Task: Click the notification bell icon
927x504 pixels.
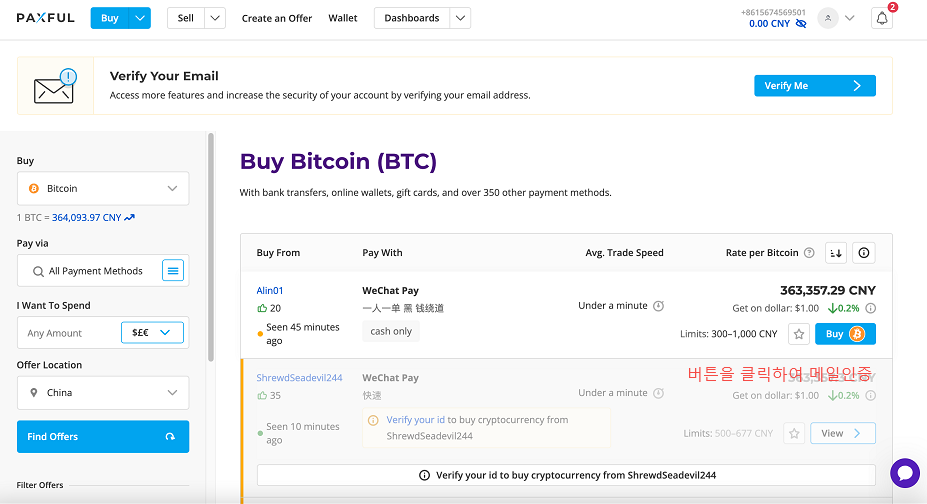Action: click(x=881, y=18)
